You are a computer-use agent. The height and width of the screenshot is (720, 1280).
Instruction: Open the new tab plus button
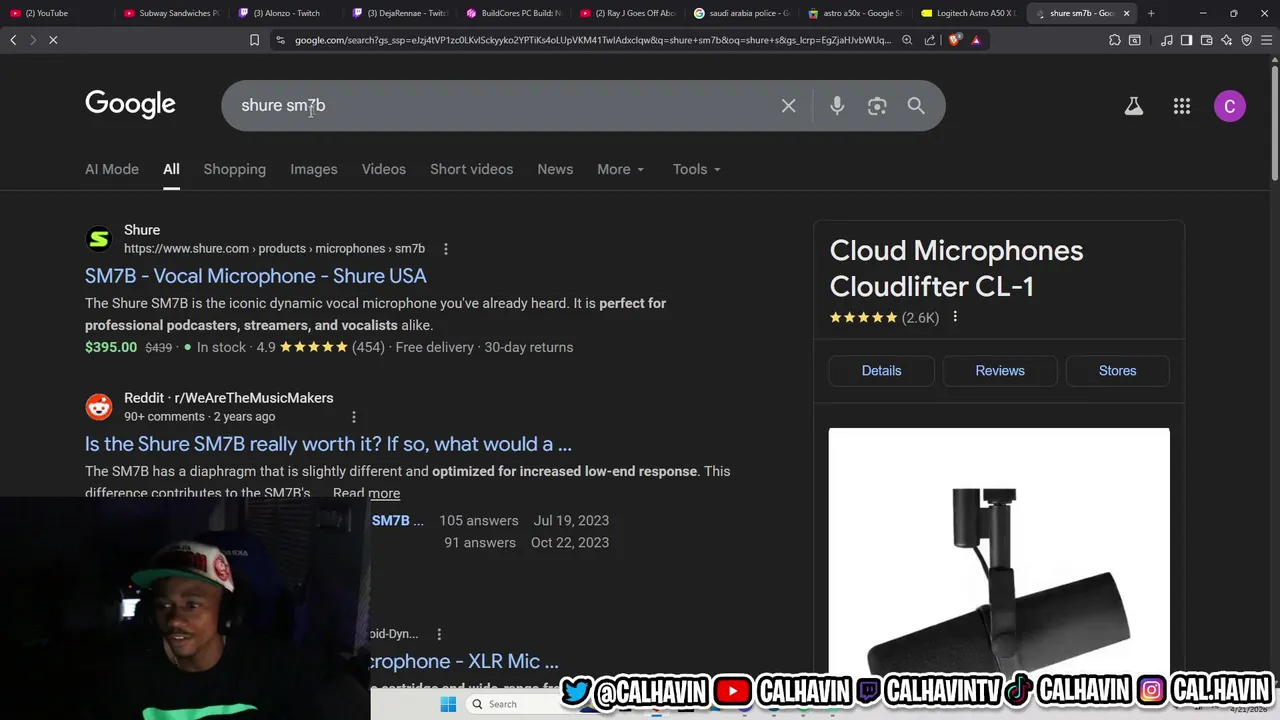pos(1151,13)
